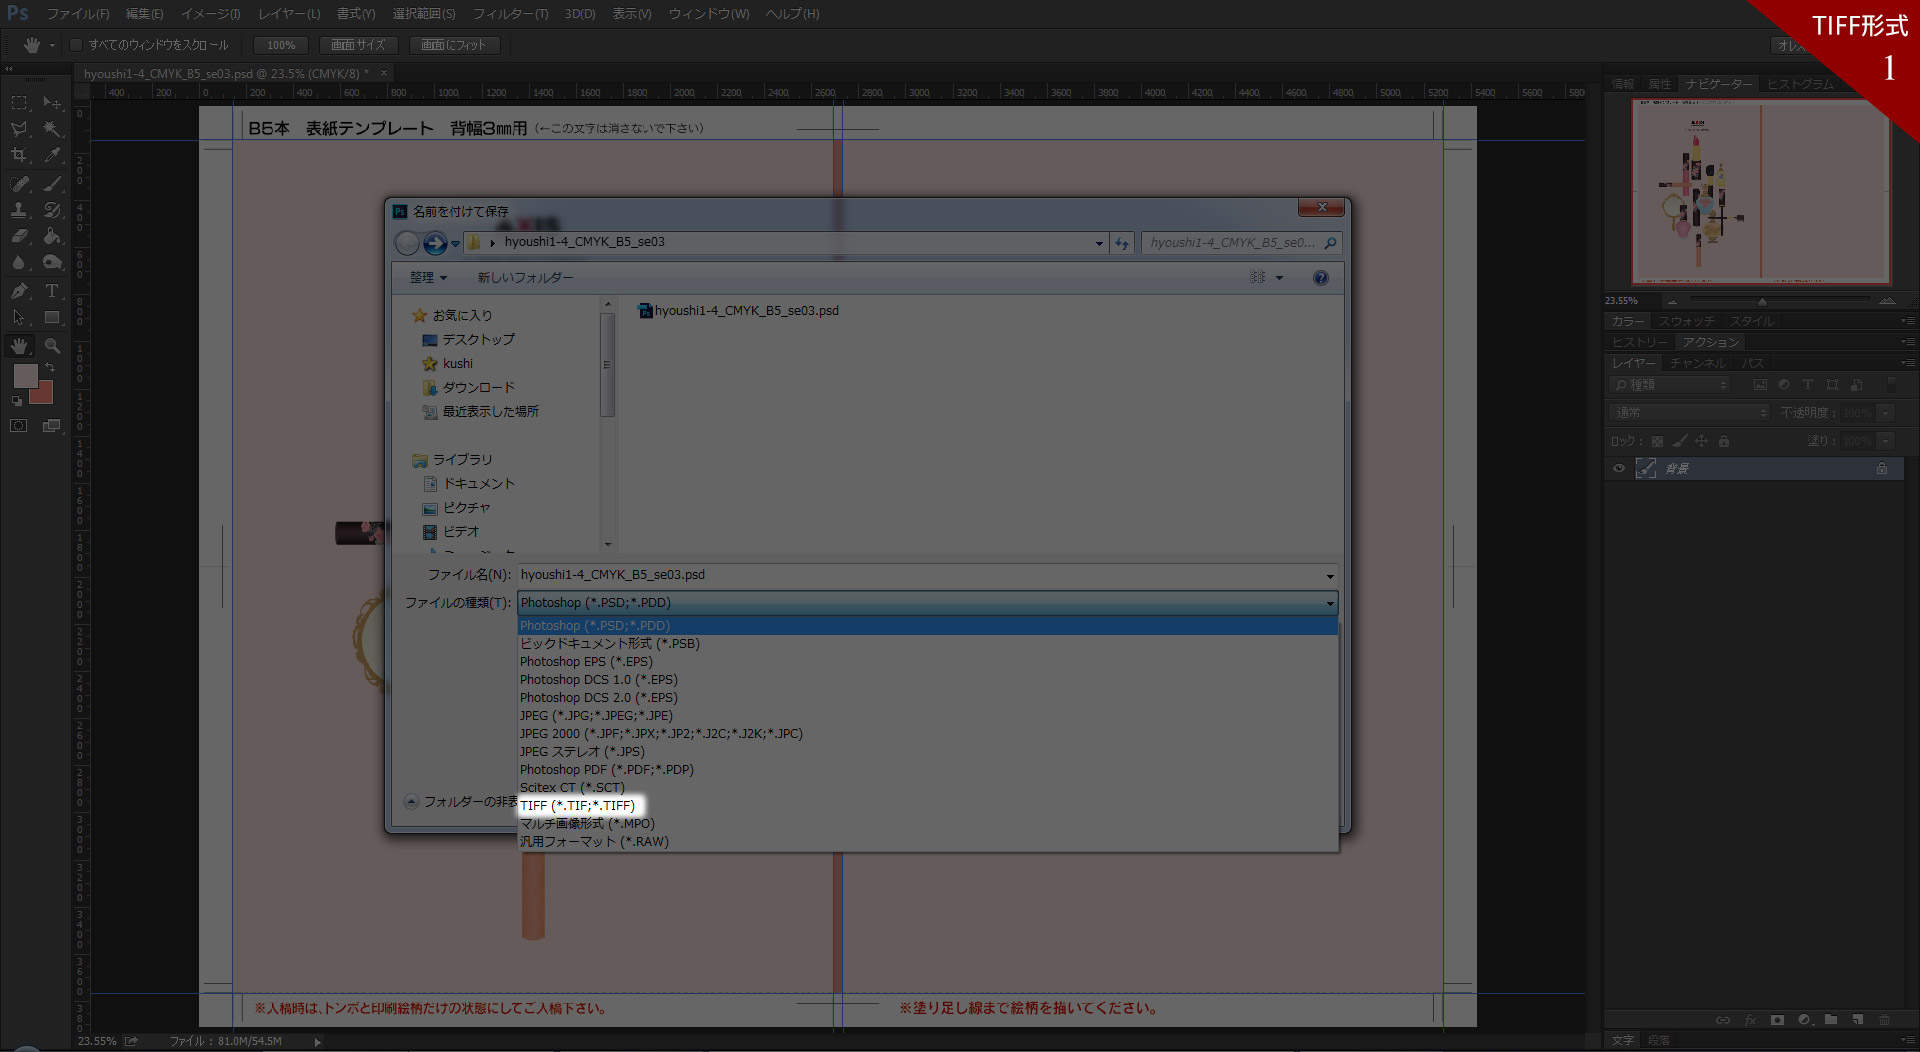Click refresh button beside address bar
This screenshot has height=1052, width=1920.
[1122, 243]
